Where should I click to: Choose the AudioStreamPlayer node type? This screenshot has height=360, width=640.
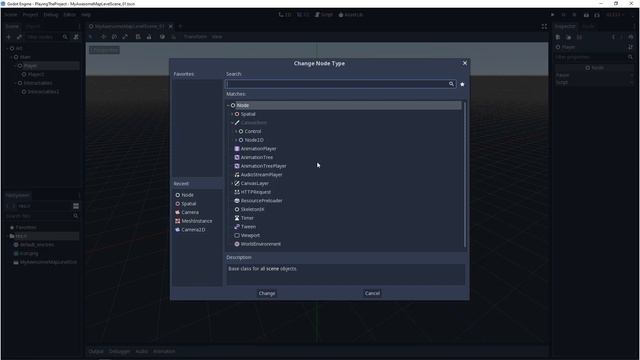point(261,175)
